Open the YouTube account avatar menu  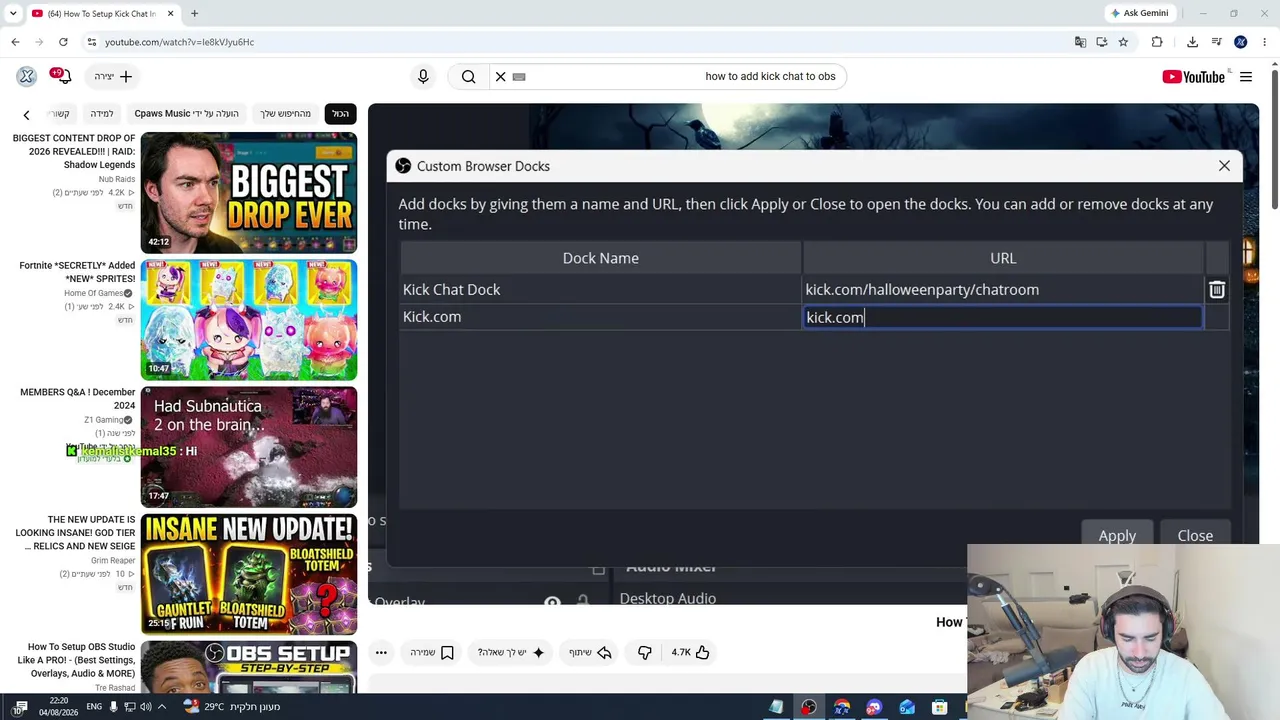point(27,76)
